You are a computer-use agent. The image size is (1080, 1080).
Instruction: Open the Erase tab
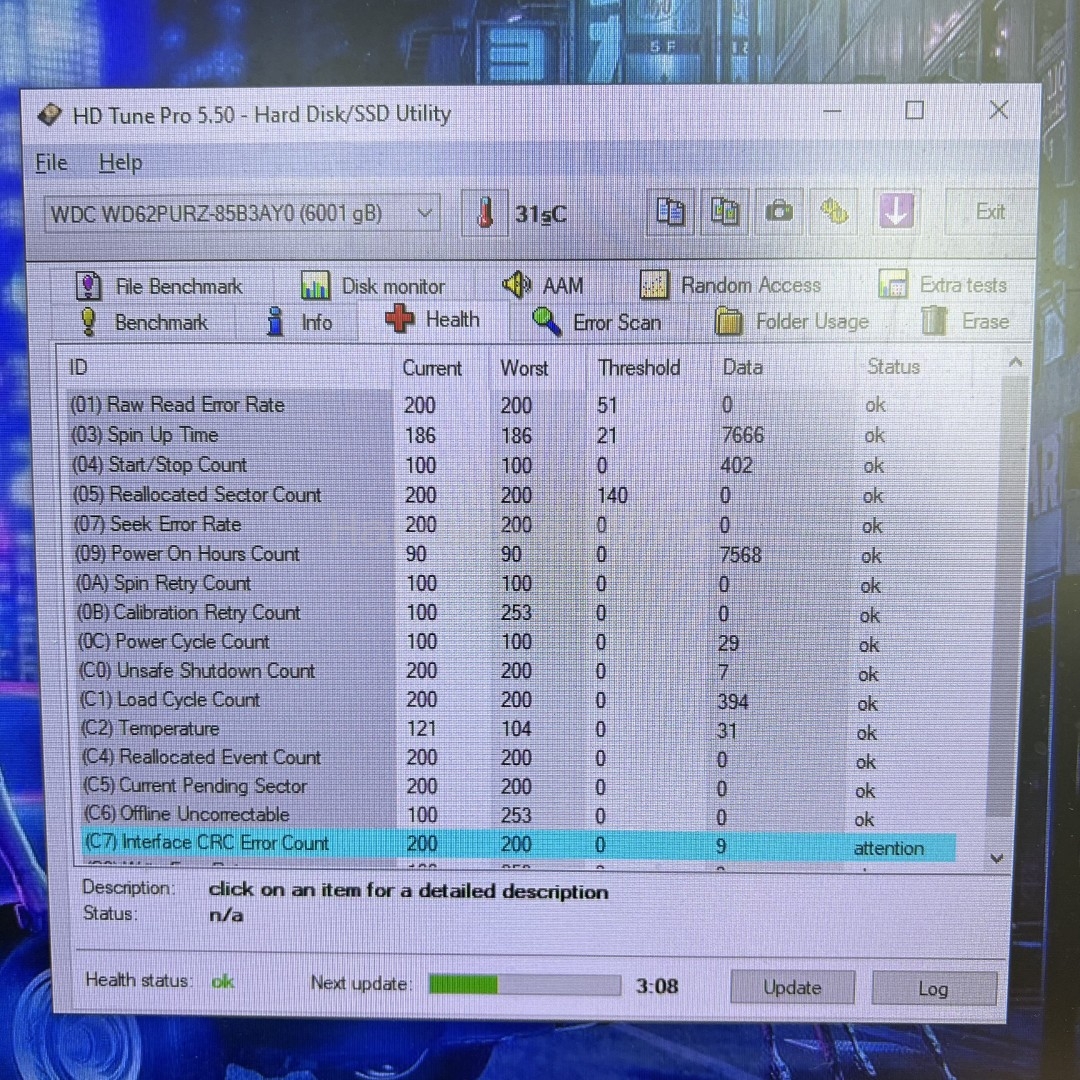tap(964, 321)
